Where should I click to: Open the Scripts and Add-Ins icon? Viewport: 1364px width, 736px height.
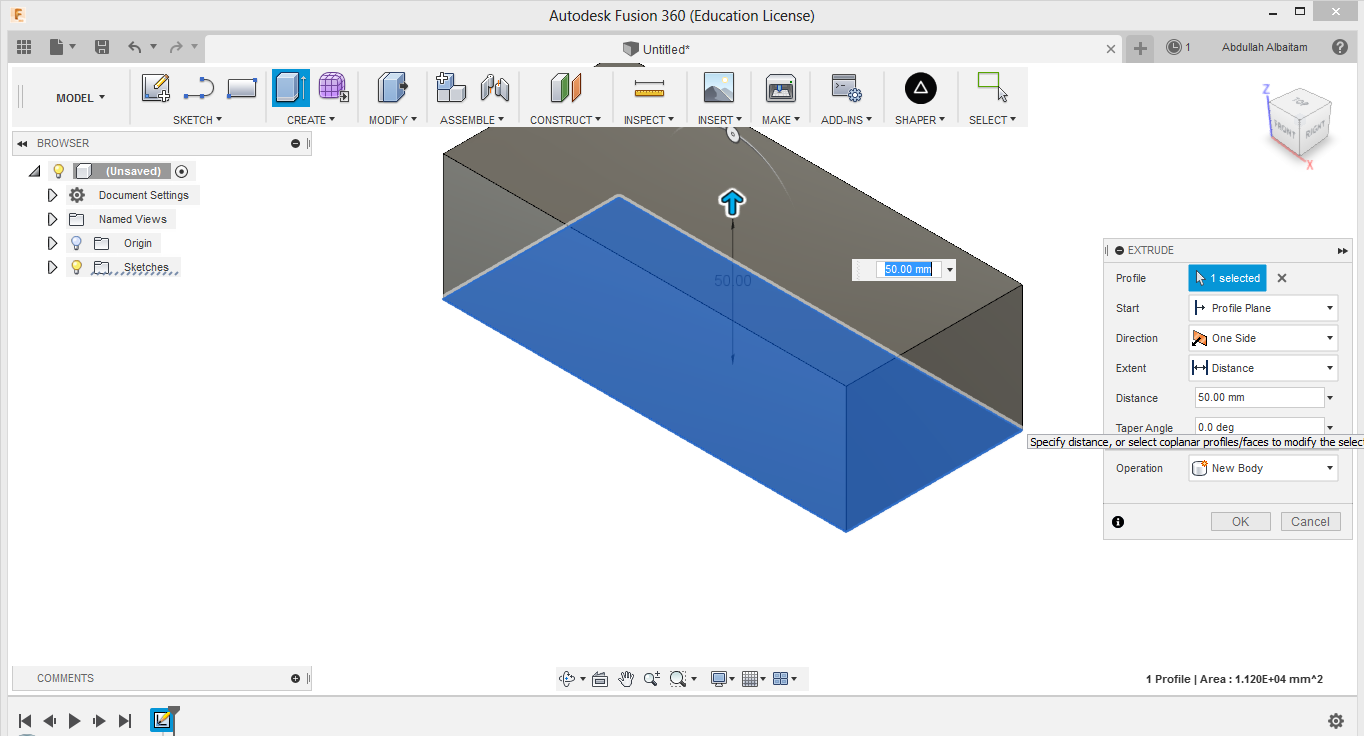coord(846,88)
